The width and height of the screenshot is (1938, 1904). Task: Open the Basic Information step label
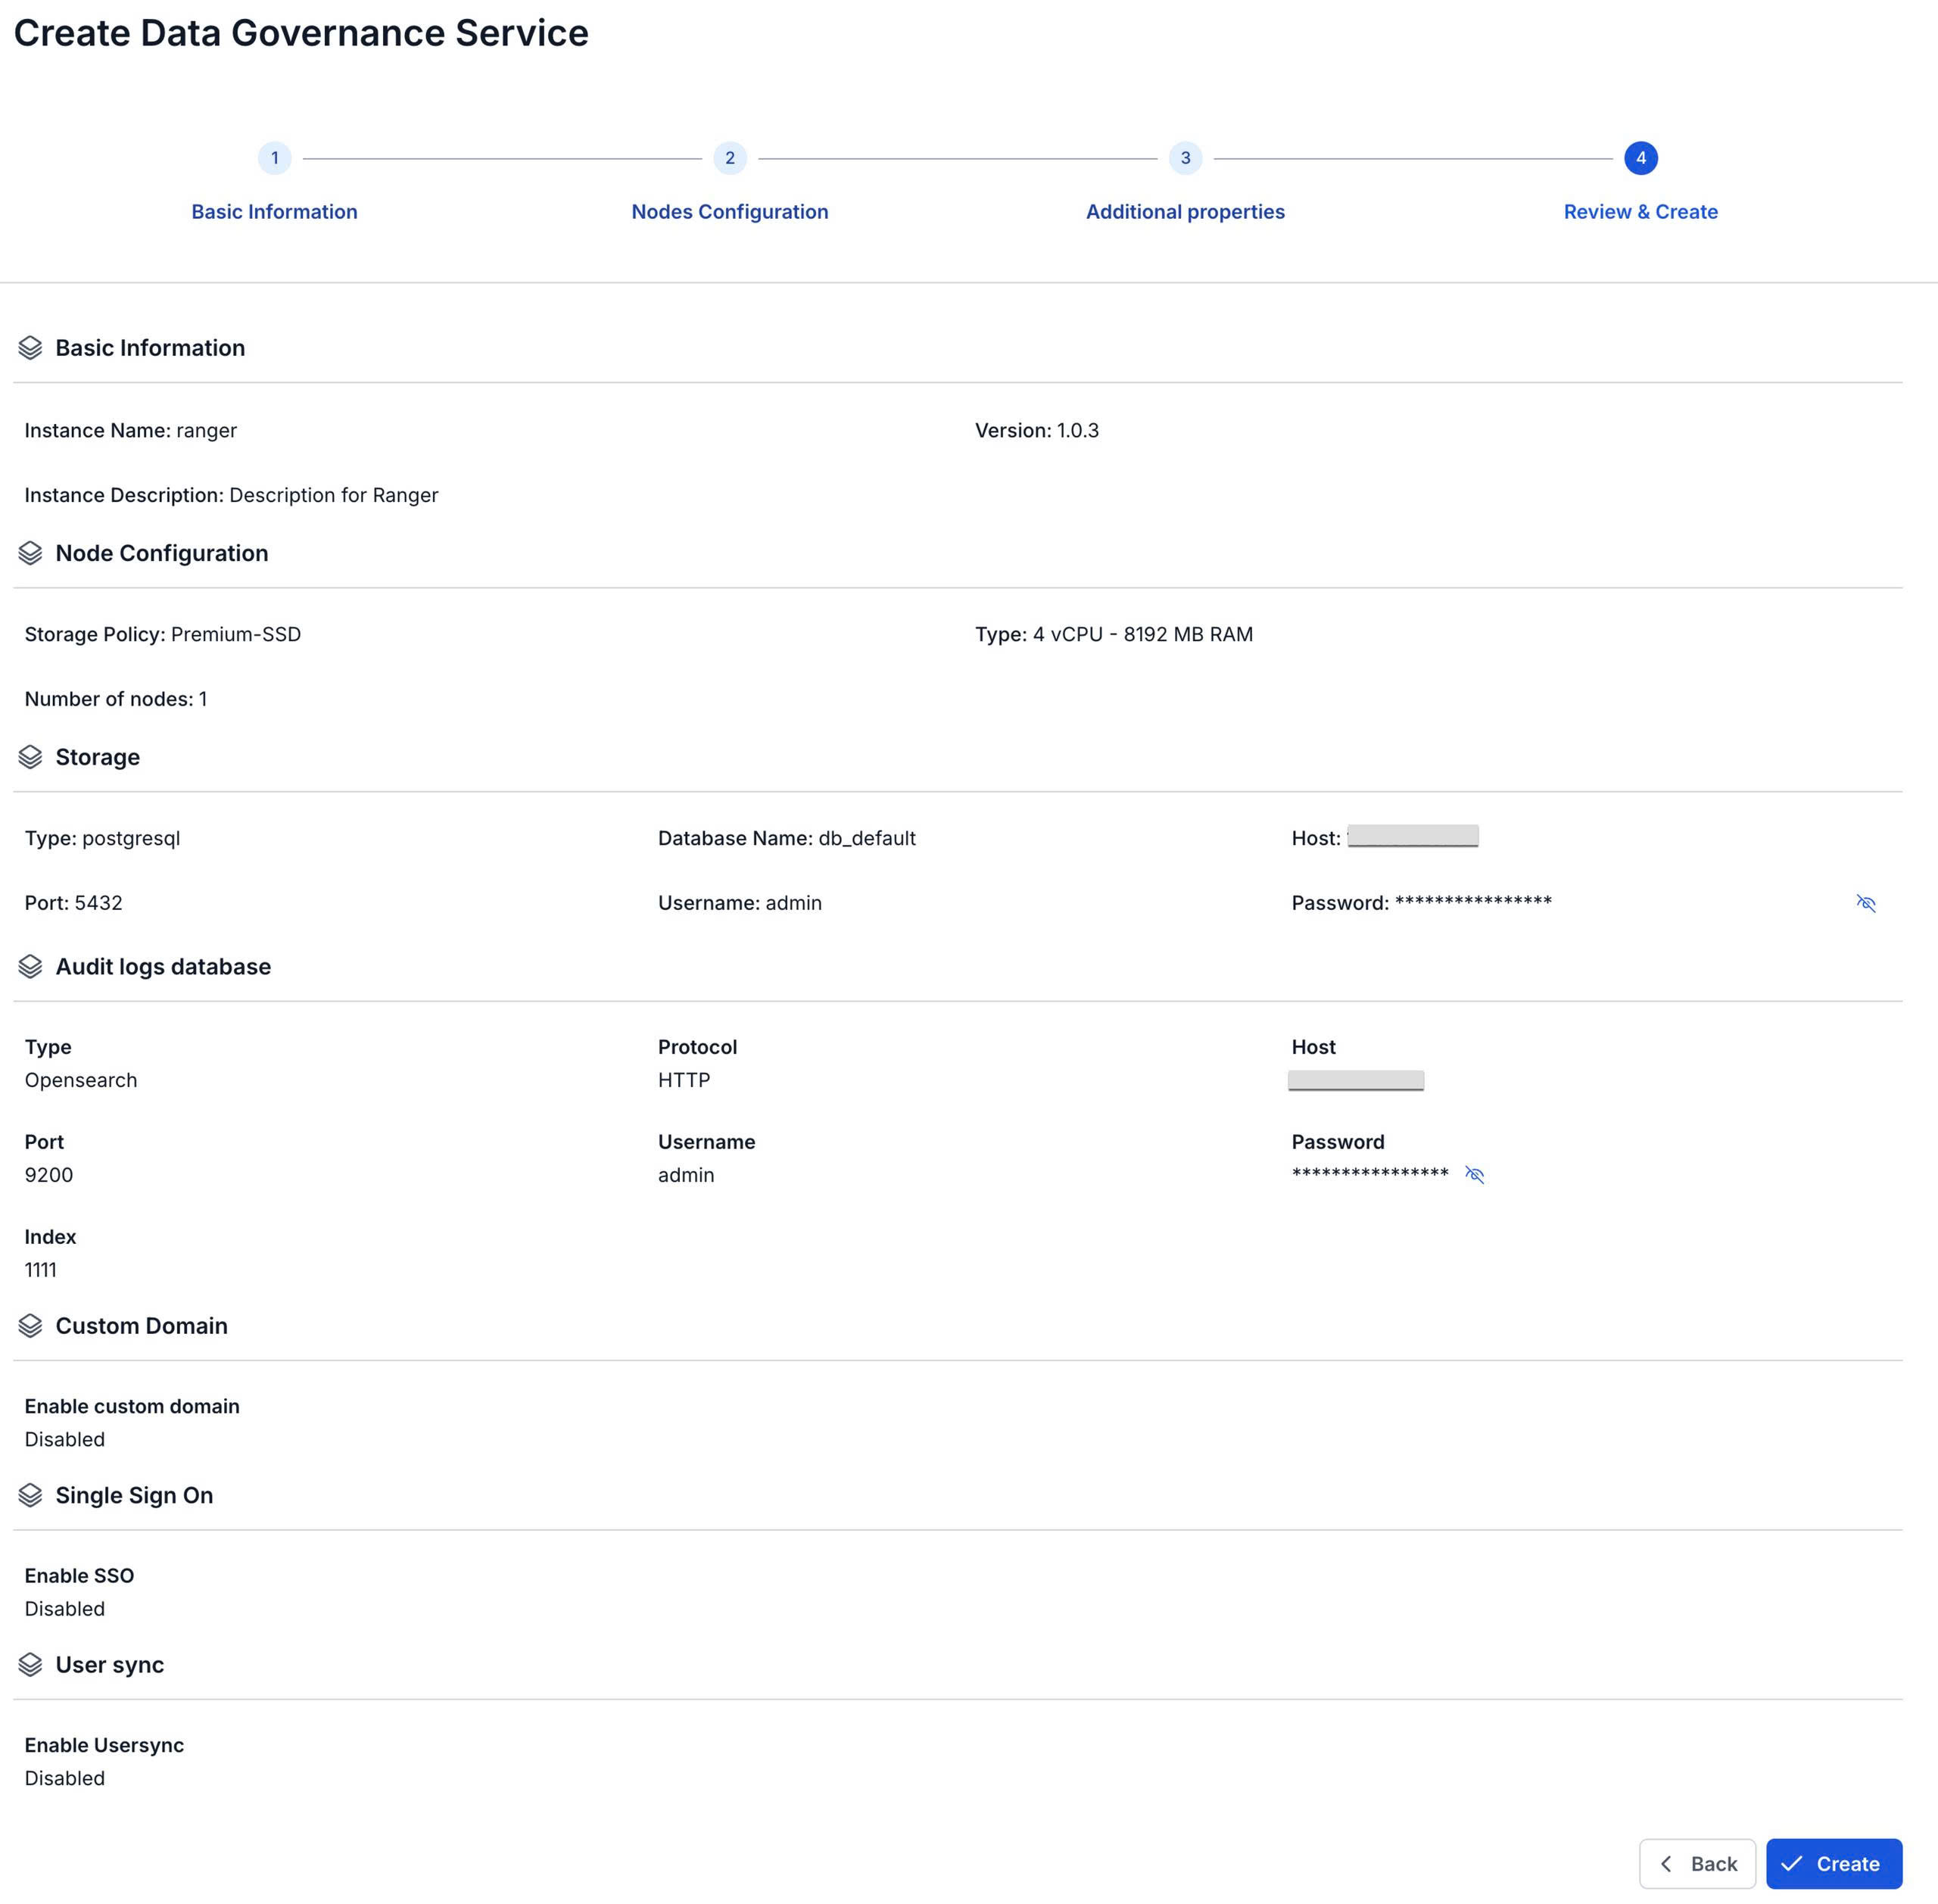pyautogui.click(x=274, y=212)
